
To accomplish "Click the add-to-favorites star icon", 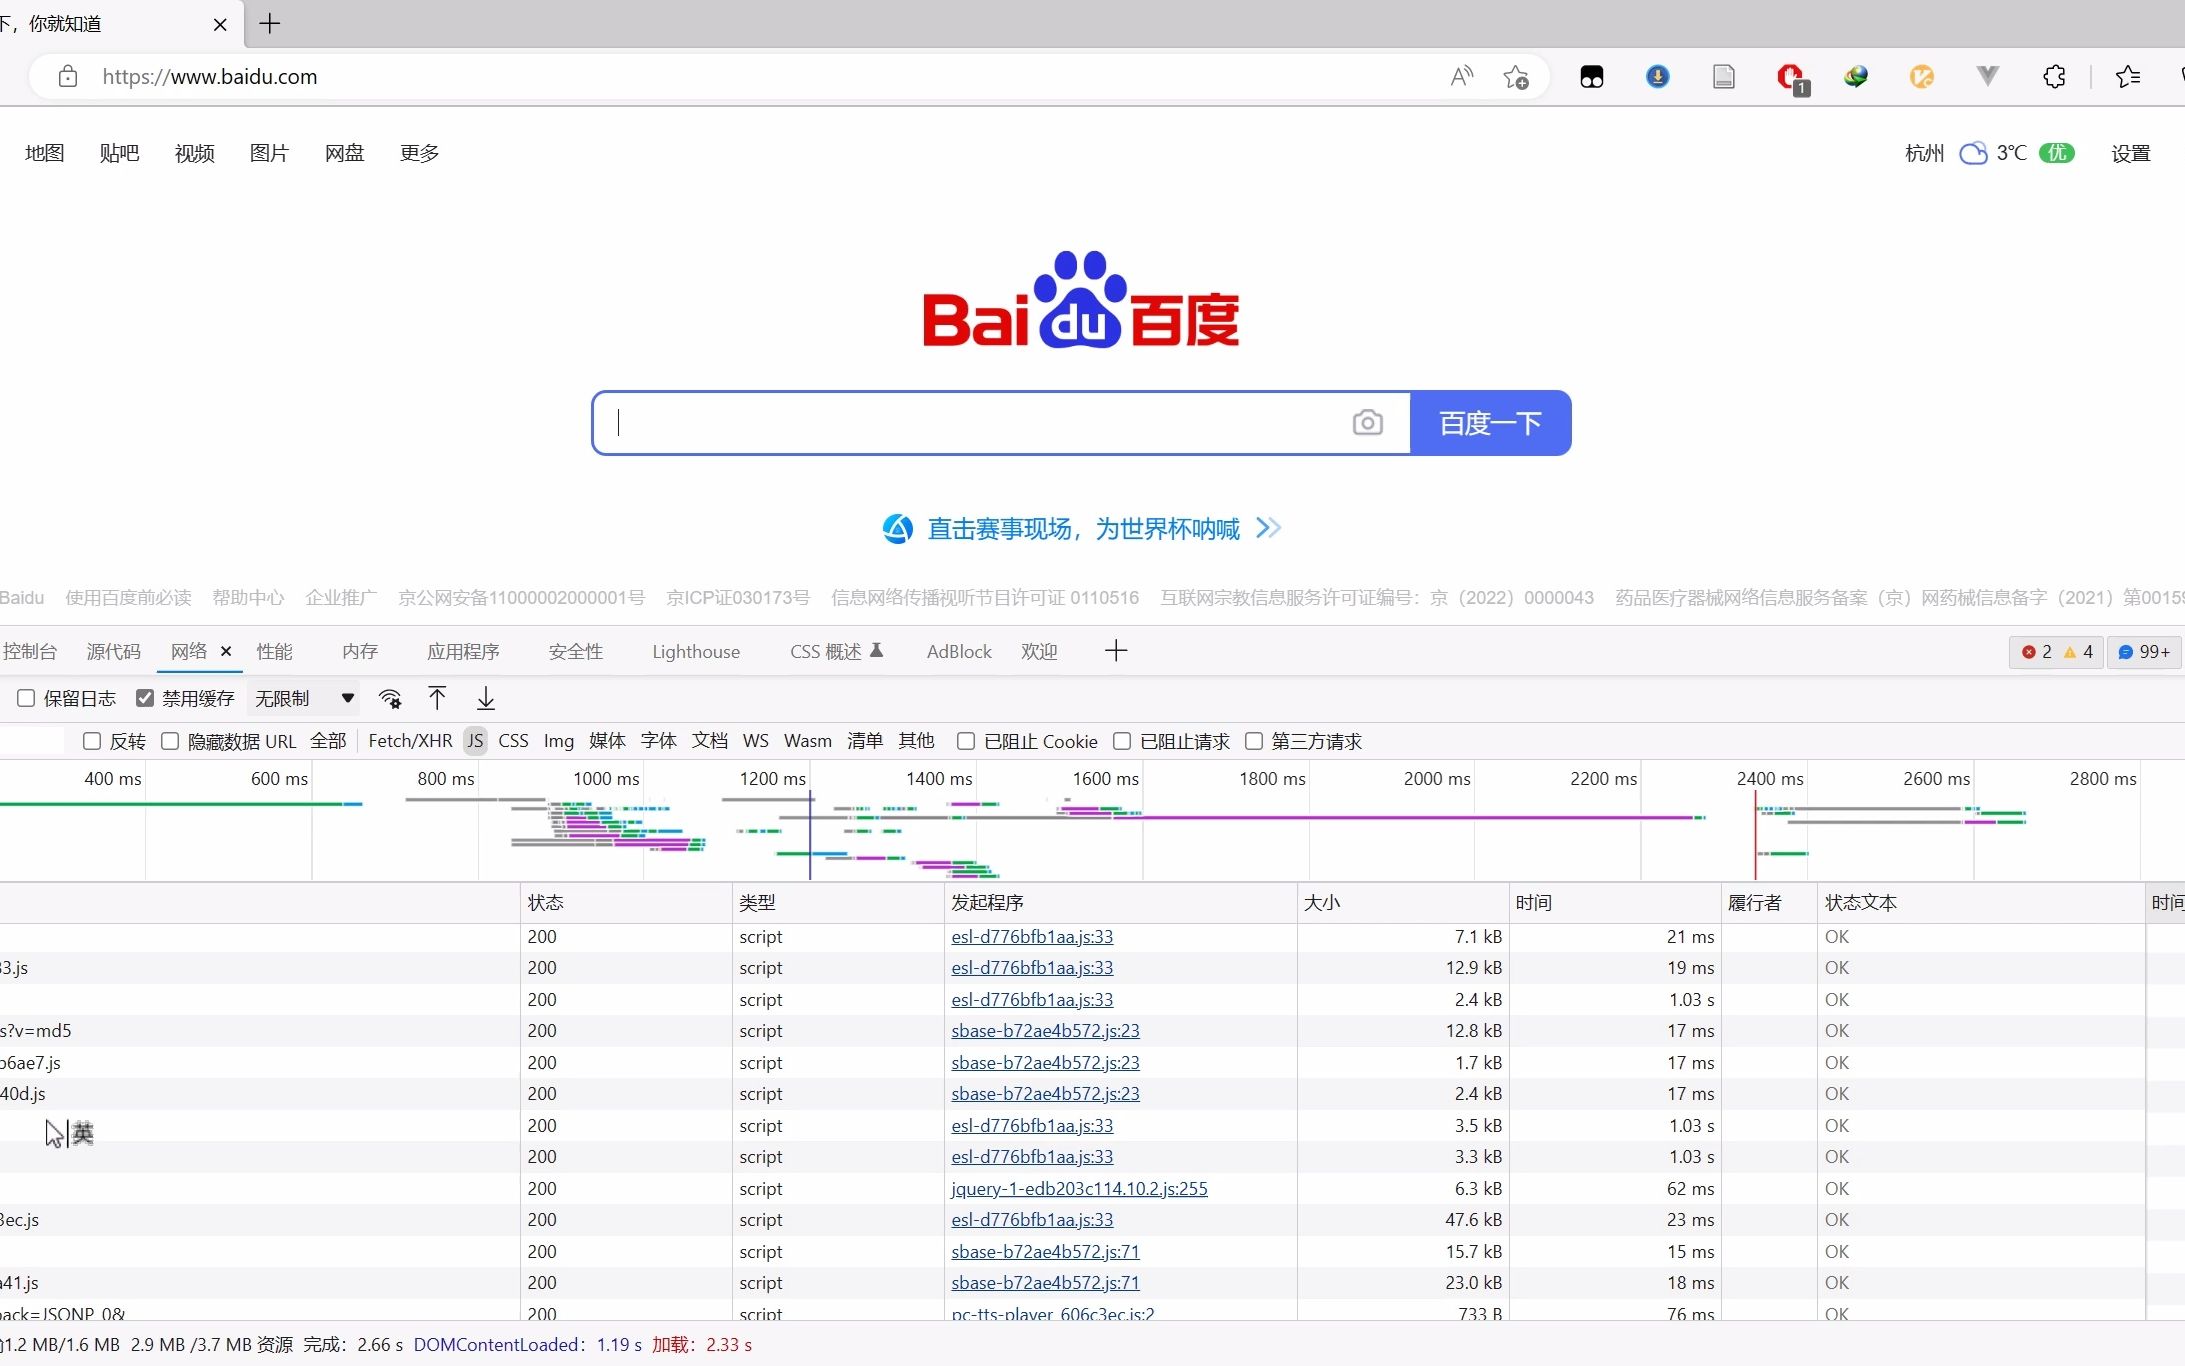I will coord(1516,77).
